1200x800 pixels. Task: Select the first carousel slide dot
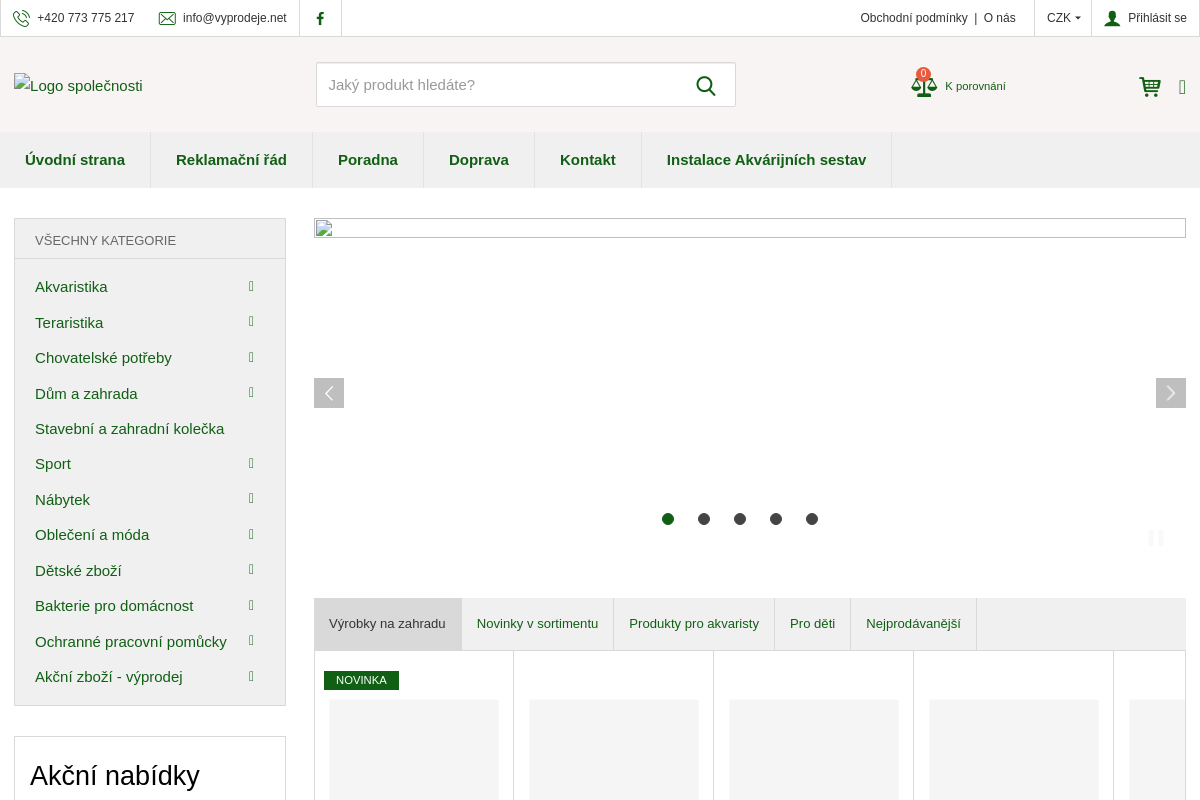click(x=668, y=519)
